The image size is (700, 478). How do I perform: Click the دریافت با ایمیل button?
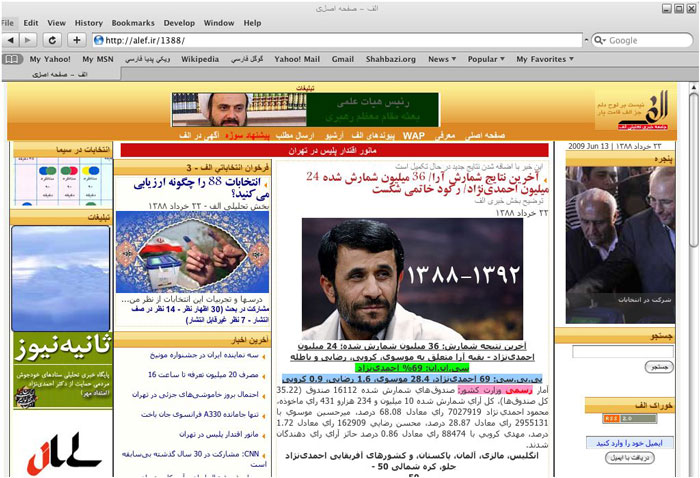pos(629,458)
